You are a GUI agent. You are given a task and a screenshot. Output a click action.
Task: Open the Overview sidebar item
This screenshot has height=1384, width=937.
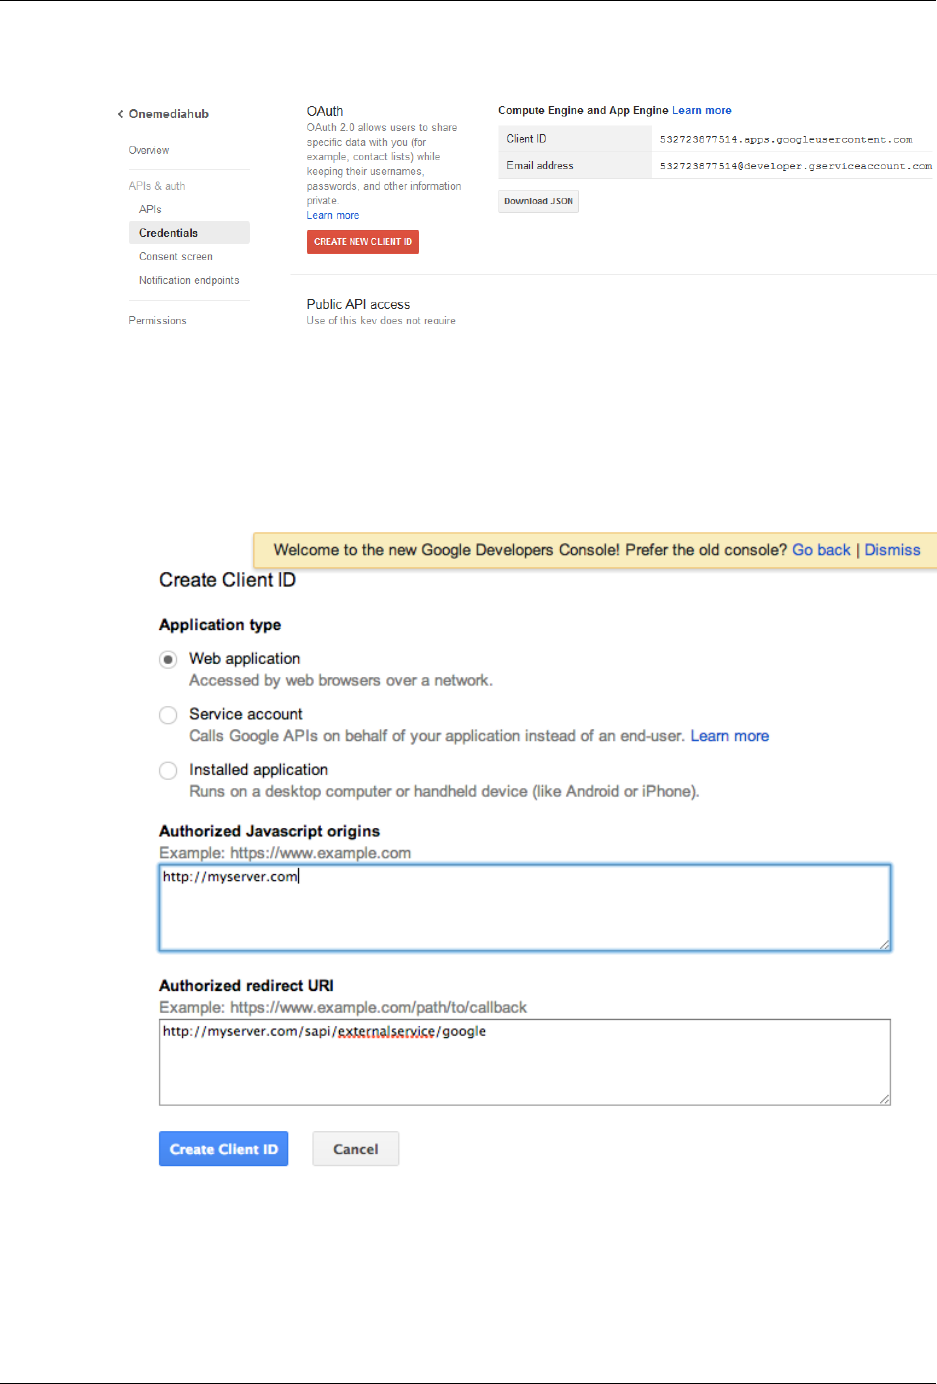149,150
